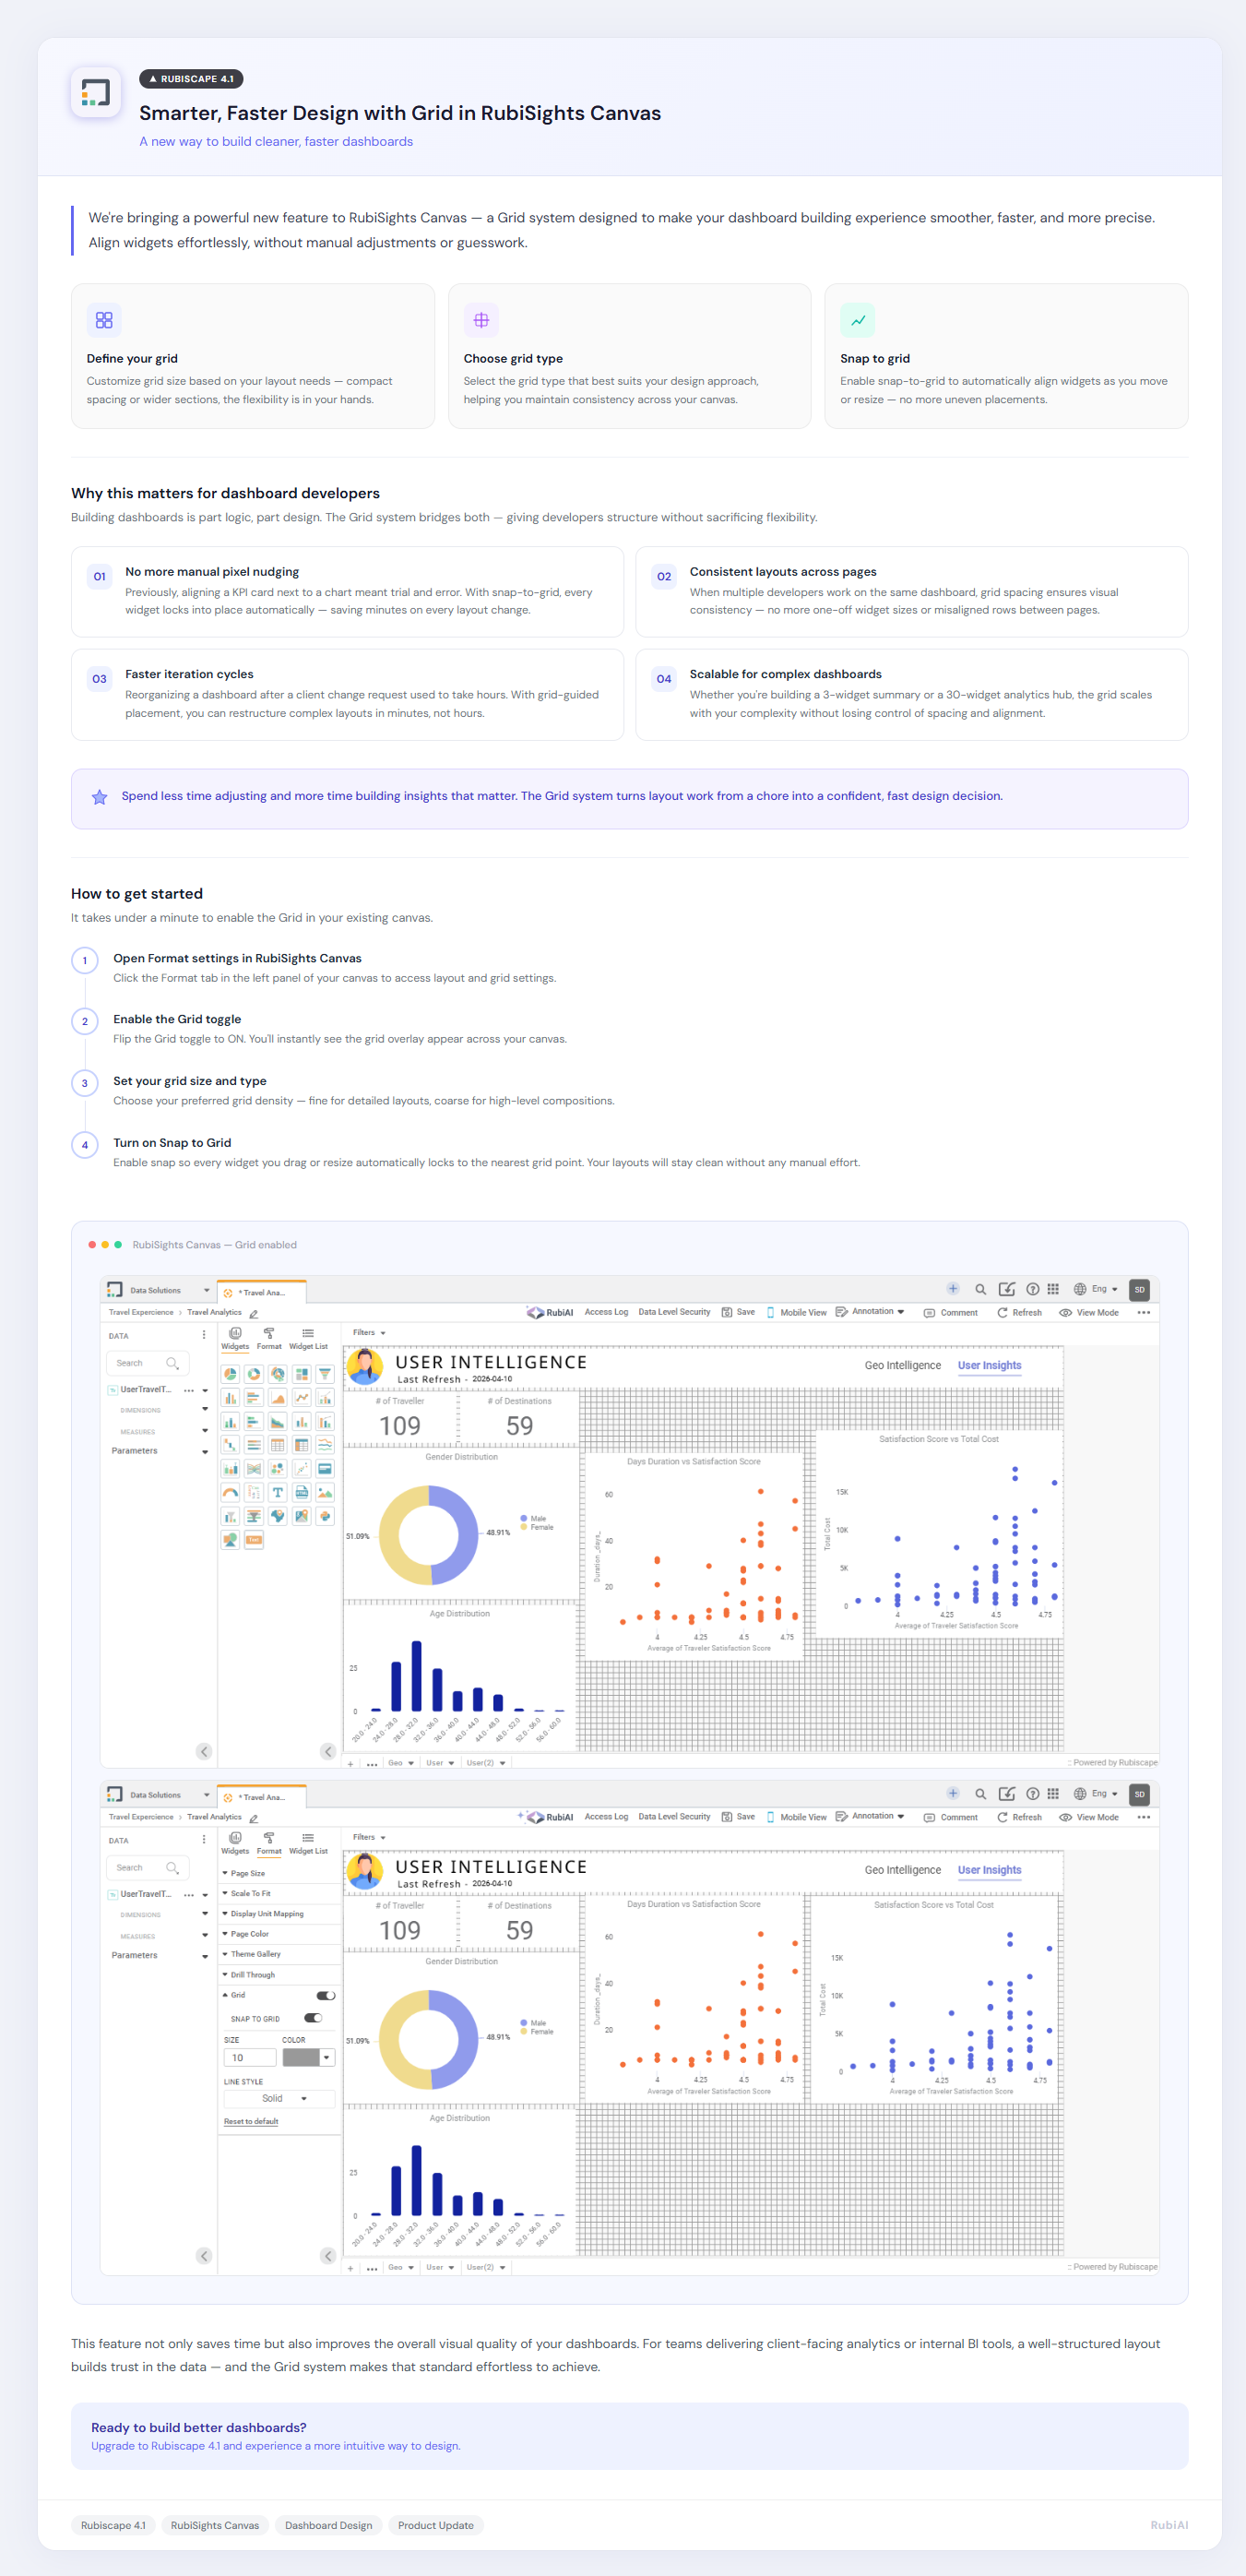The height and width of the screenshot is (2576, 1246).
Task: Select the gauge widget icon in upper canvas
Action: (x=230, y=1492)
